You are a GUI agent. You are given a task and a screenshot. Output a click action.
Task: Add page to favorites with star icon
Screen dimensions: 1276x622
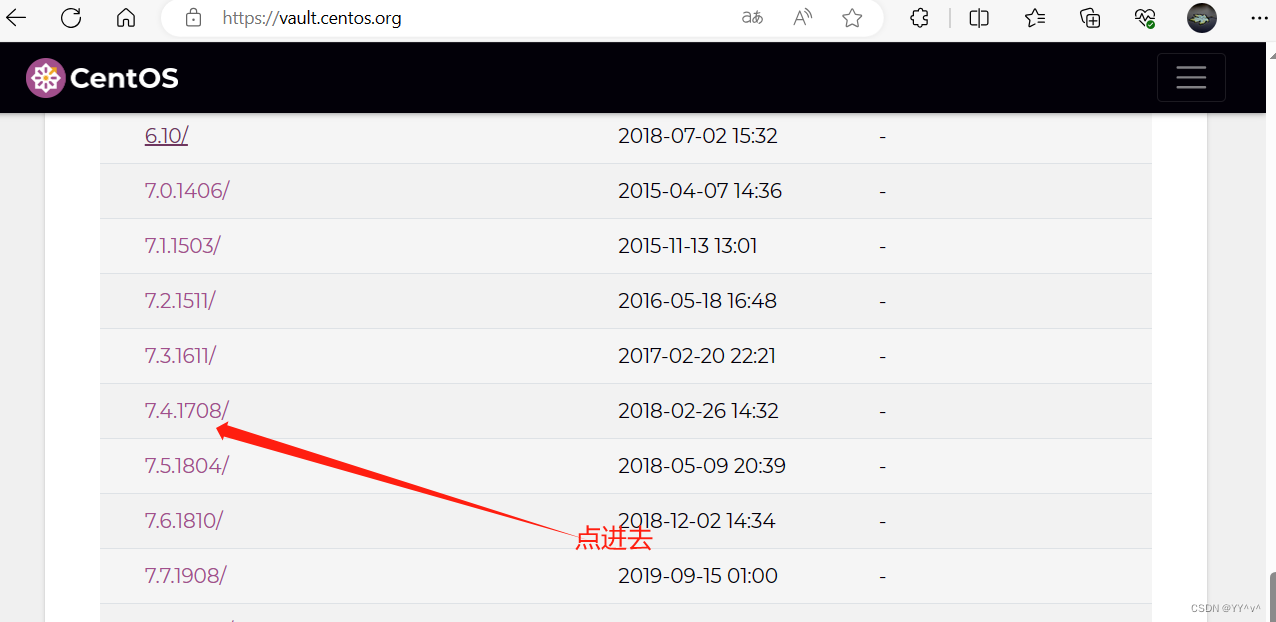click(x=852, y=18)
